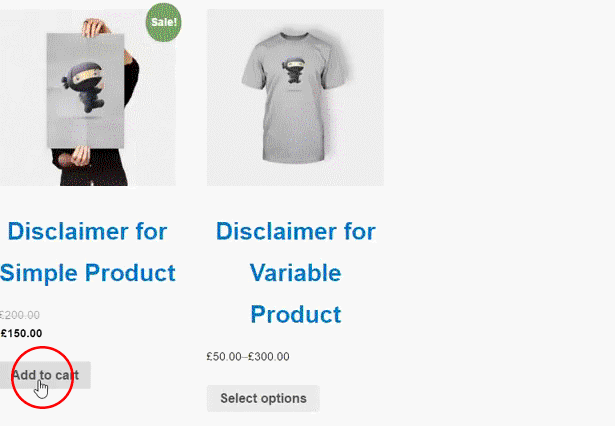The height and width of the screenshot is (426, 615).
Task: Click the word 'Variable' in the product title
Action: click(x=295, y=273)
